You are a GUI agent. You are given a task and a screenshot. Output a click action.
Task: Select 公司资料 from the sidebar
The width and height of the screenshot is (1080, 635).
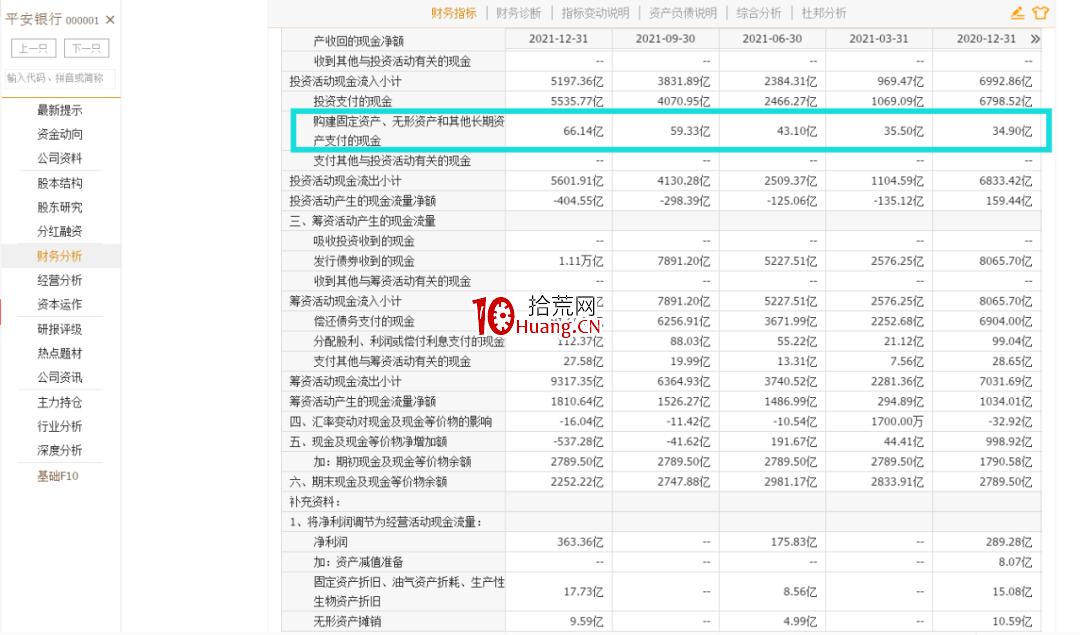pyautogui.click(x=60, y=158)
